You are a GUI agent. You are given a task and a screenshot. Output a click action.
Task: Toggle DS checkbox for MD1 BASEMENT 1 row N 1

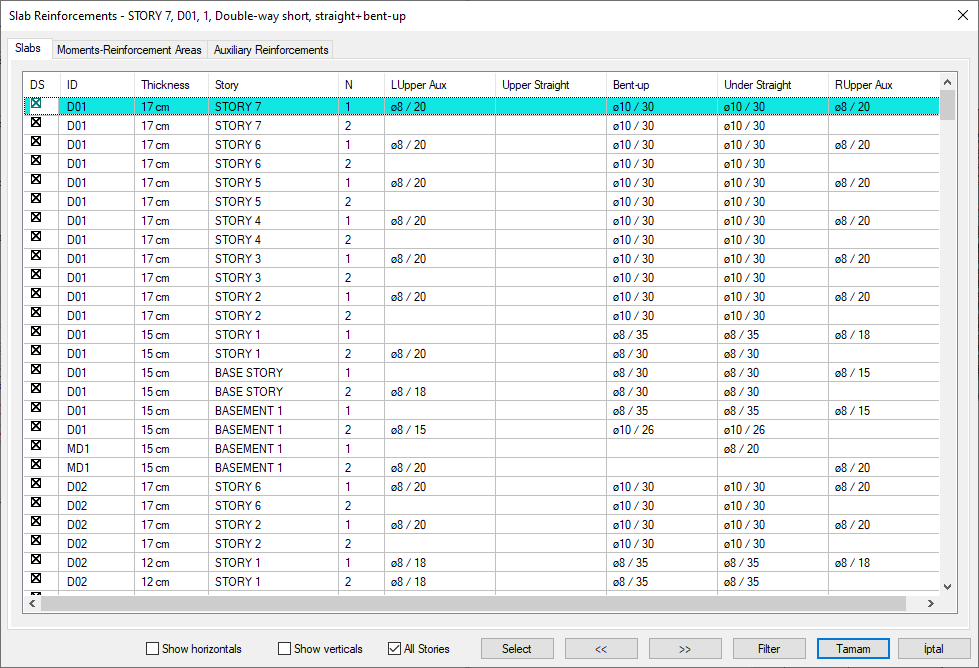(36, 446)
